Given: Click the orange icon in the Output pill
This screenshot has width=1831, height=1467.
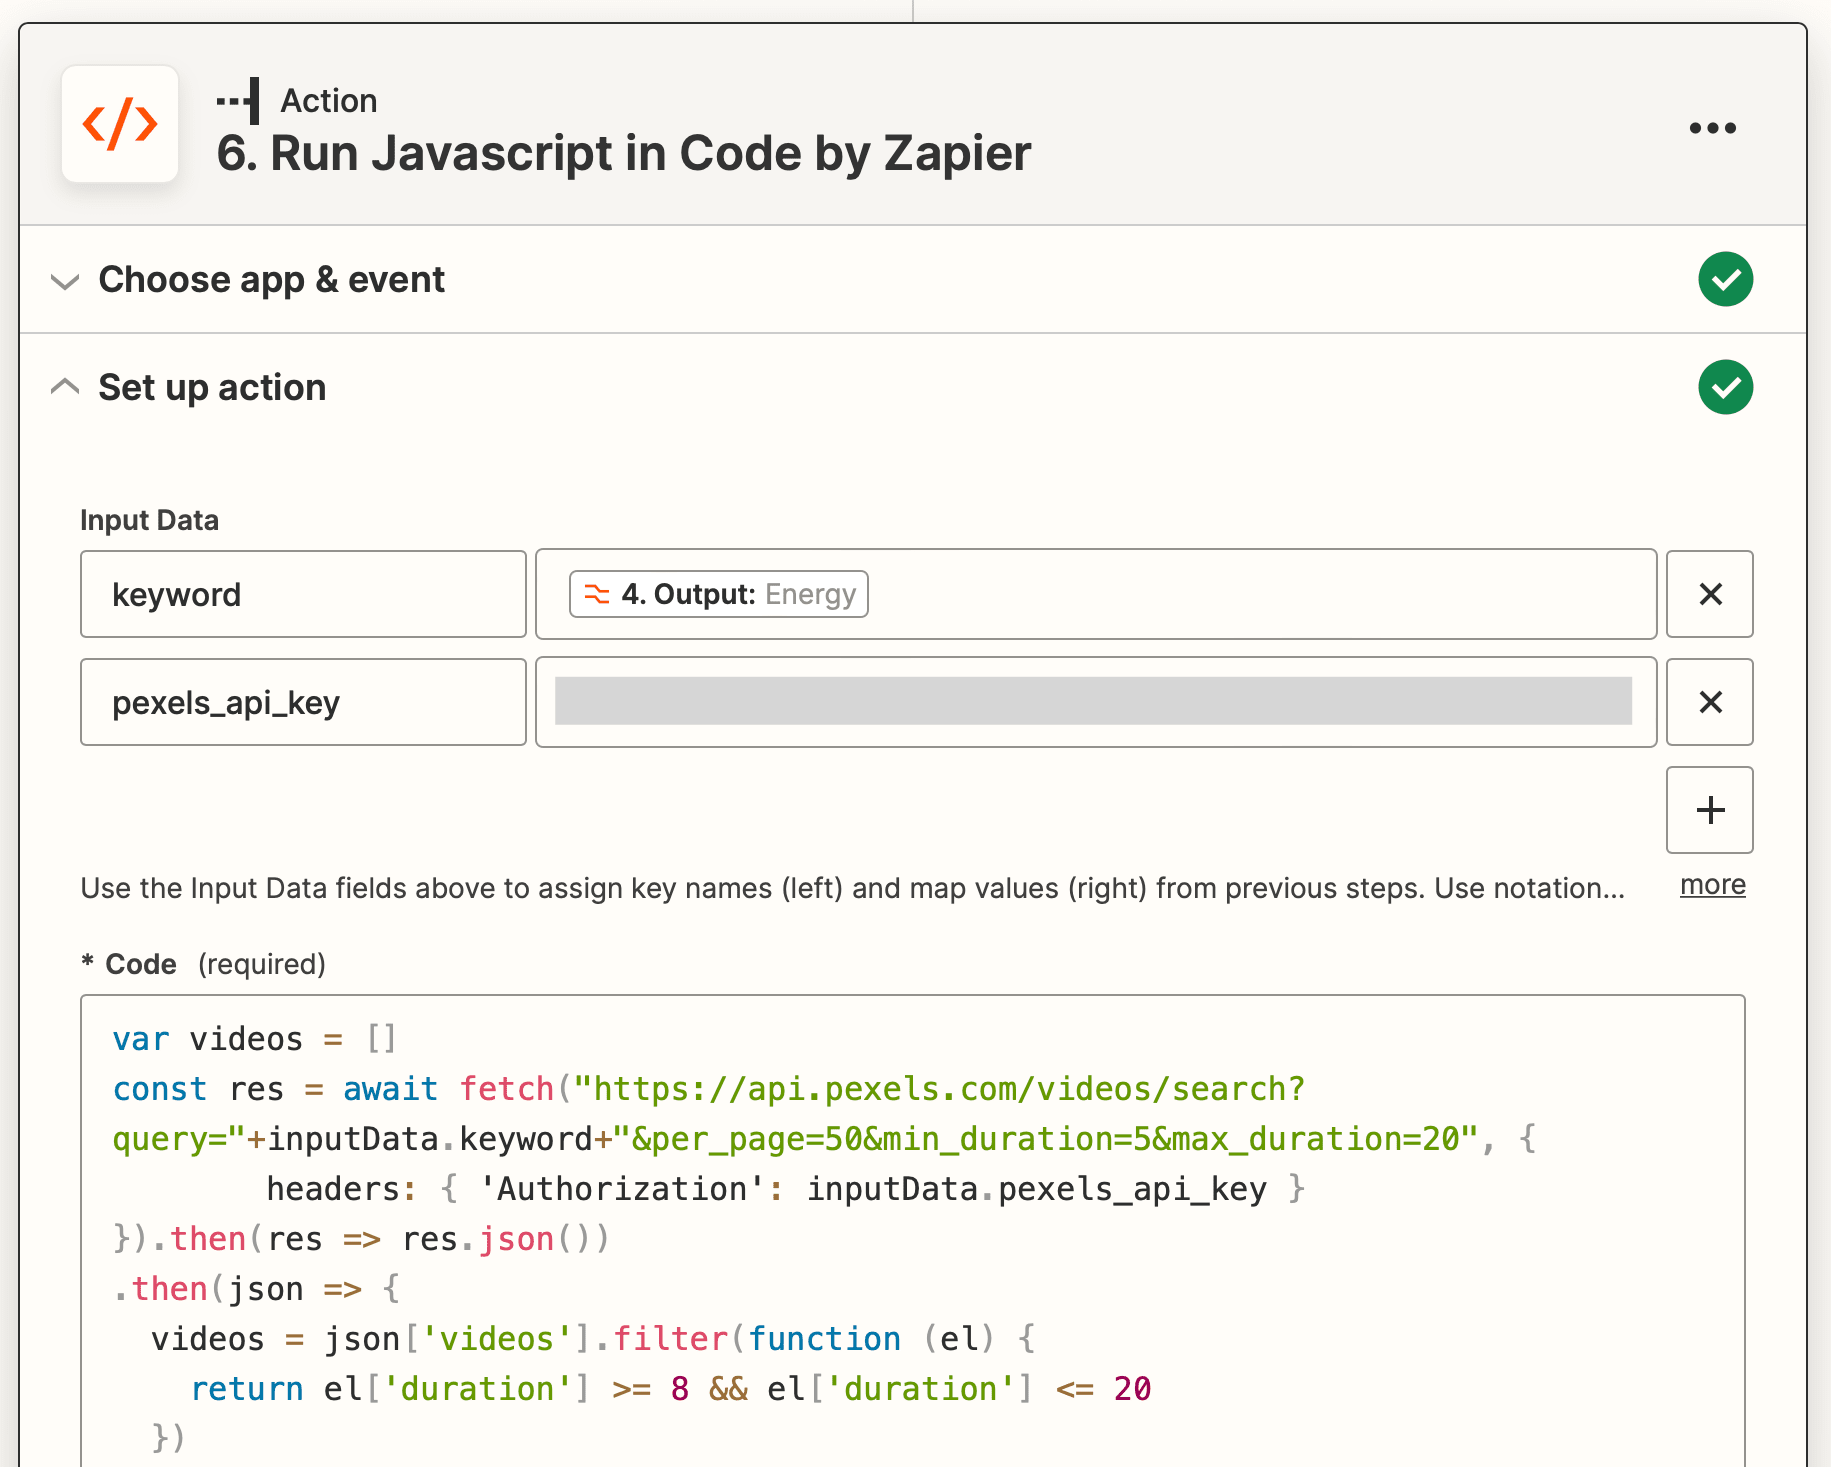Looking at the screenshot, I should (597, 594).
